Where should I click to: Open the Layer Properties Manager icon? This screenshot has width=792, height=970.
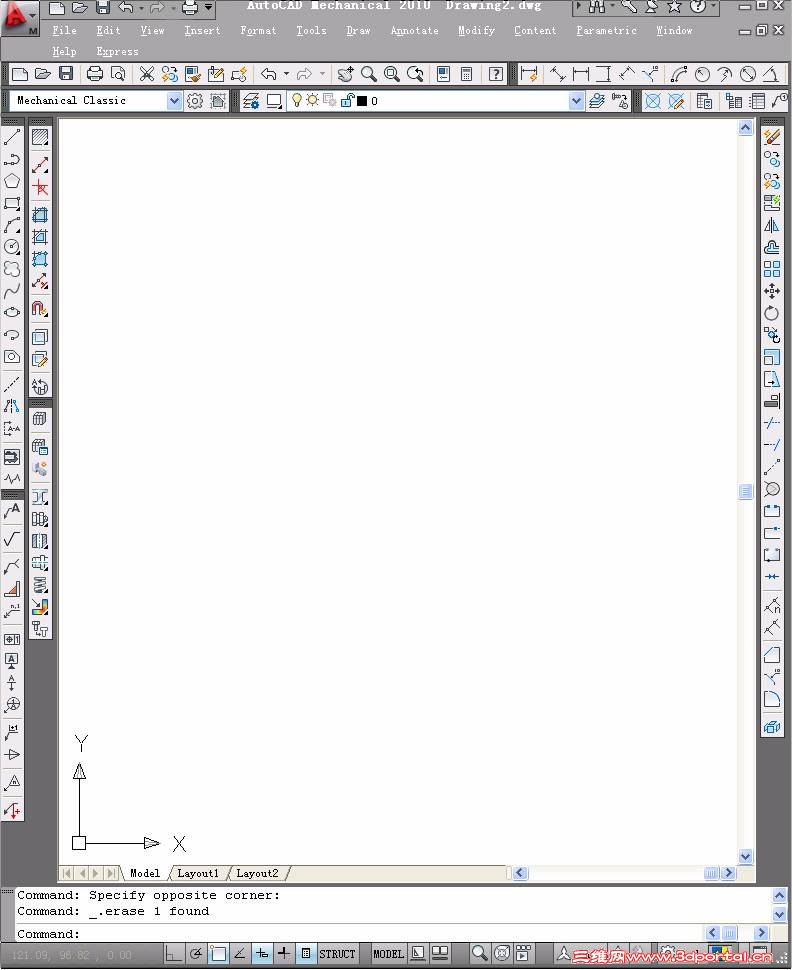click(251, 101)
